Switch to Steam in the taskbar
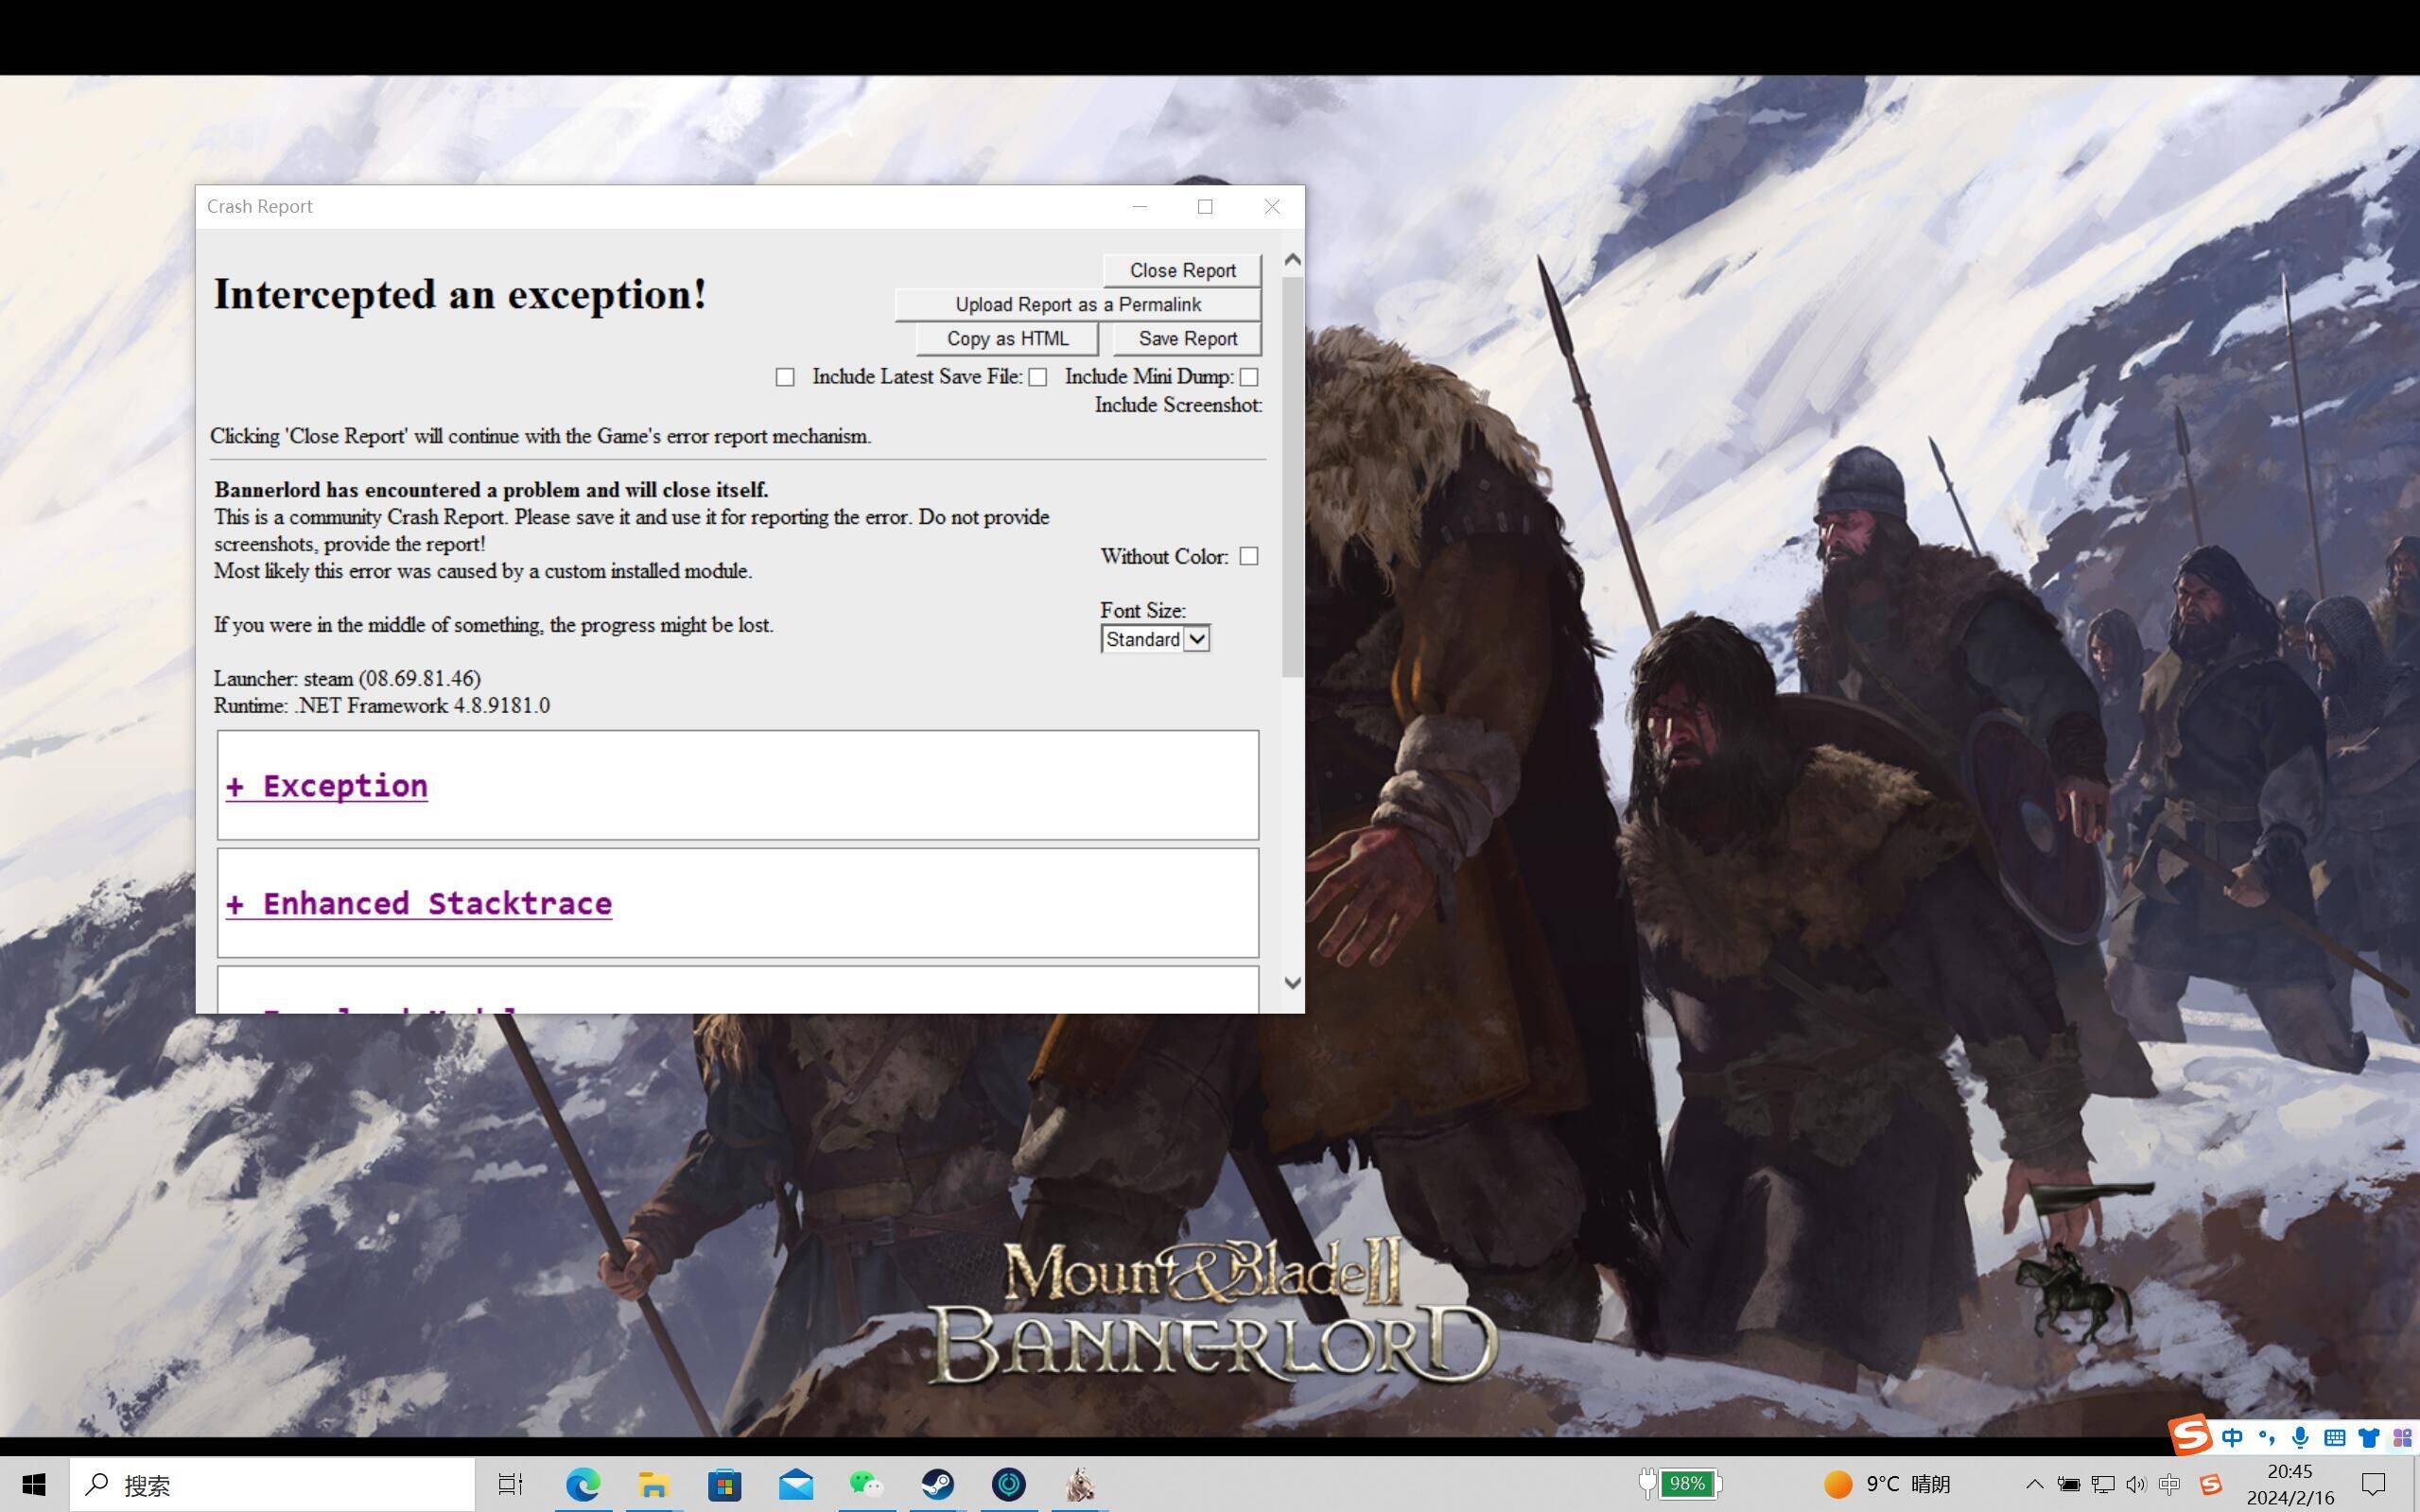 click(x=937, y=1484)
